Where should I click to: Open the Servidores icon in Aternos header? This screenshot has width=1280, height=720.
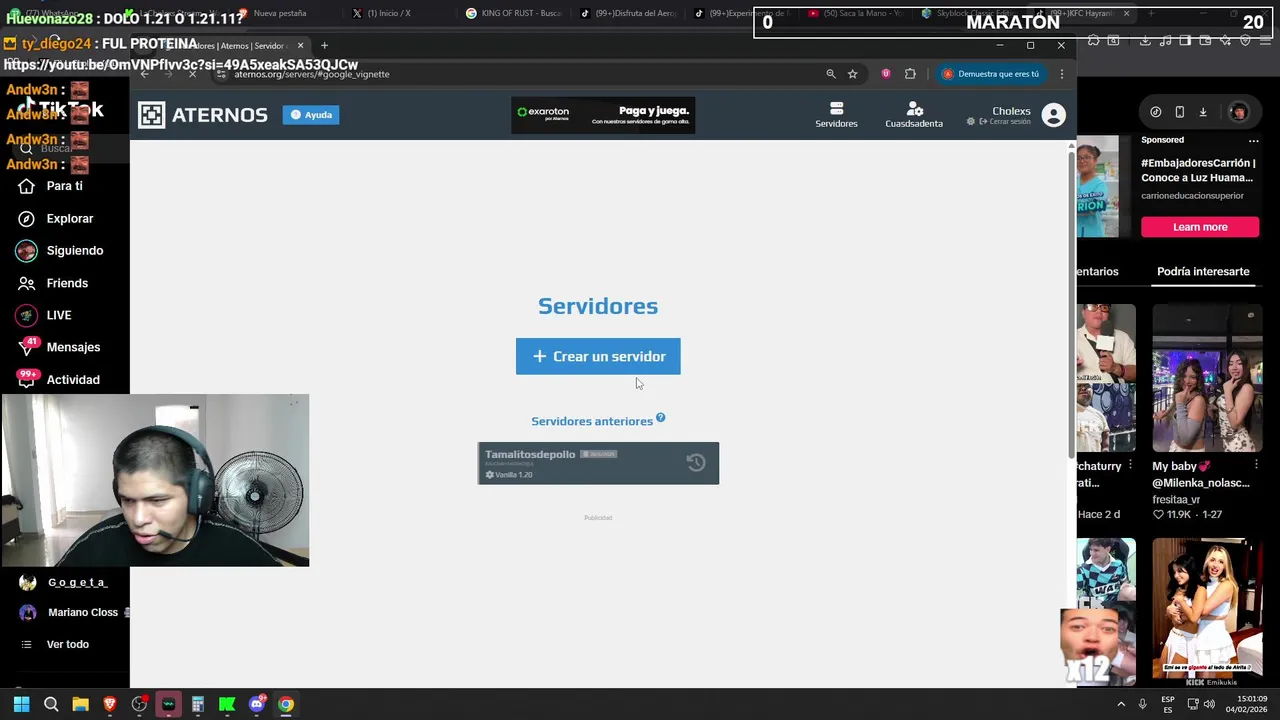point(836,115)
